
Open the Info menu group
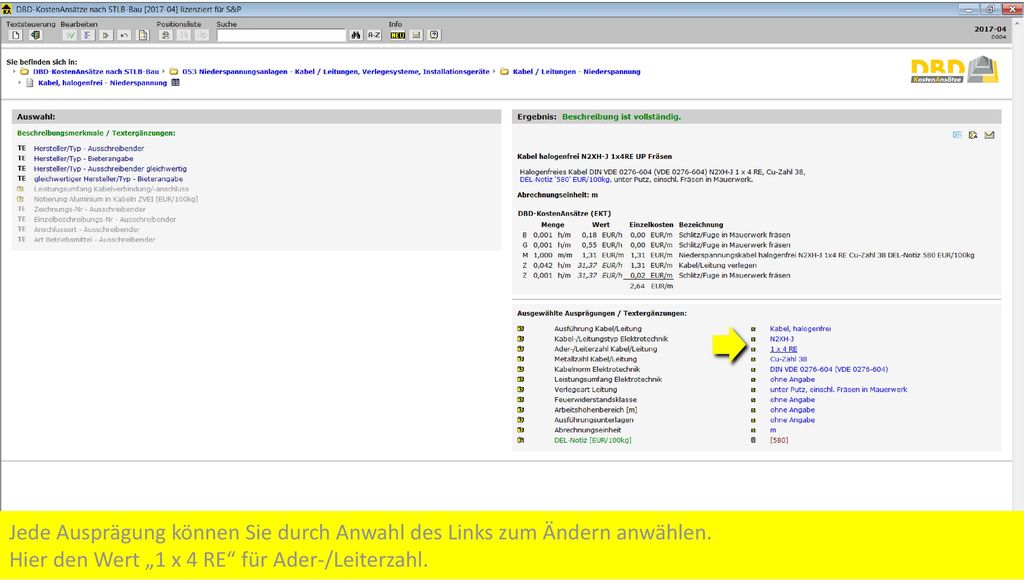coord(395,24)
